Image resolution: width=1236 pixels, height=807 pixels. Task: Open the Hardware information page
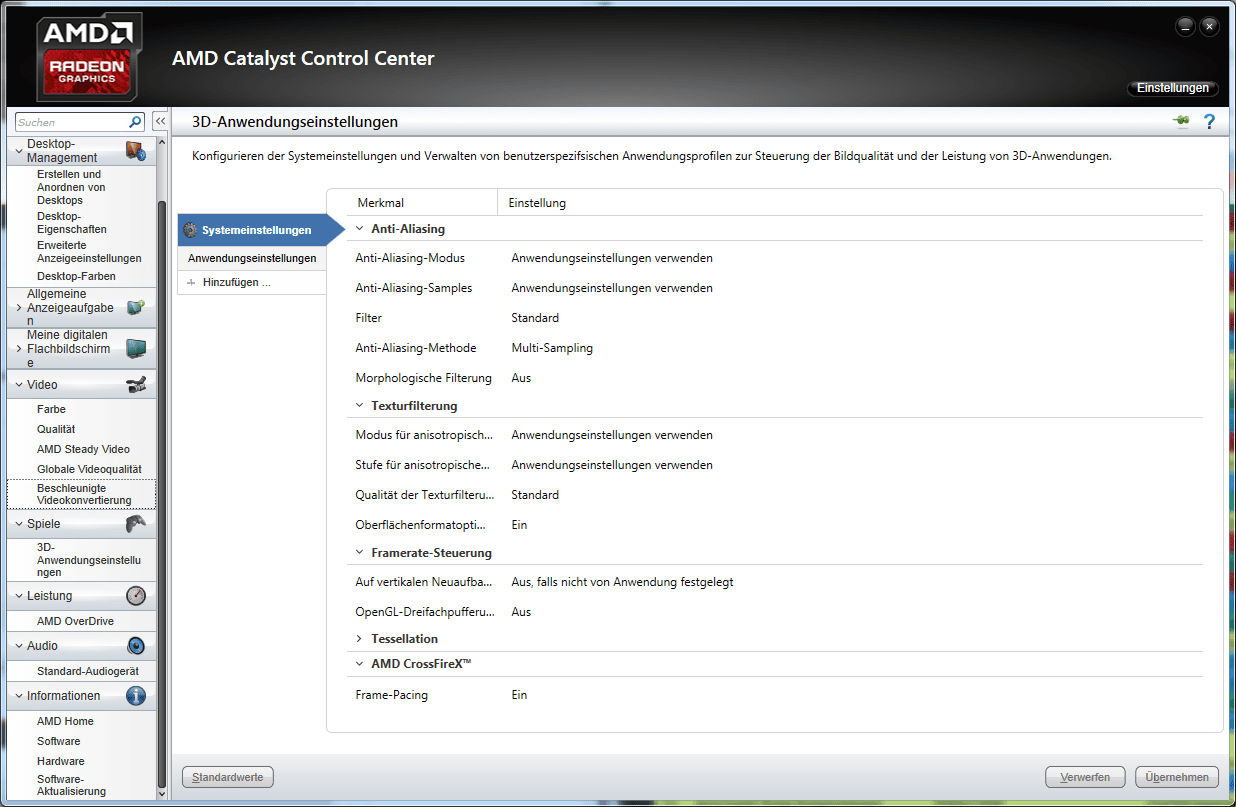[61, 761]
